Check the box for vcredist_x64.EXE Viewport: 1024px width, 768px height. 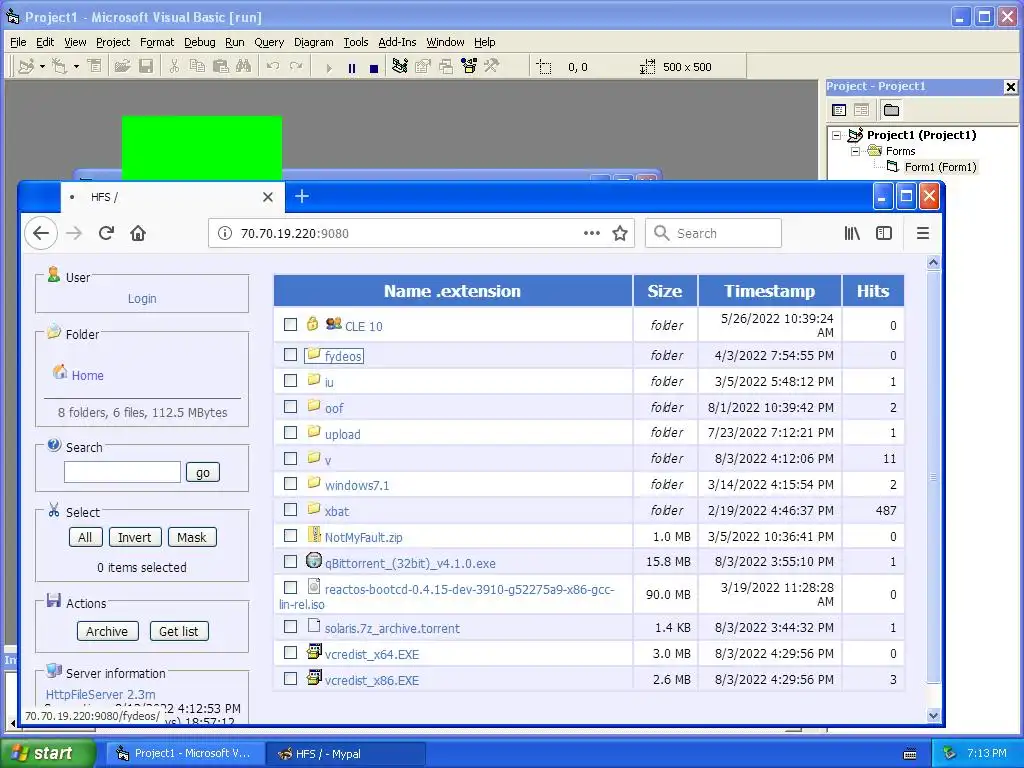click(x=291, y=653)
